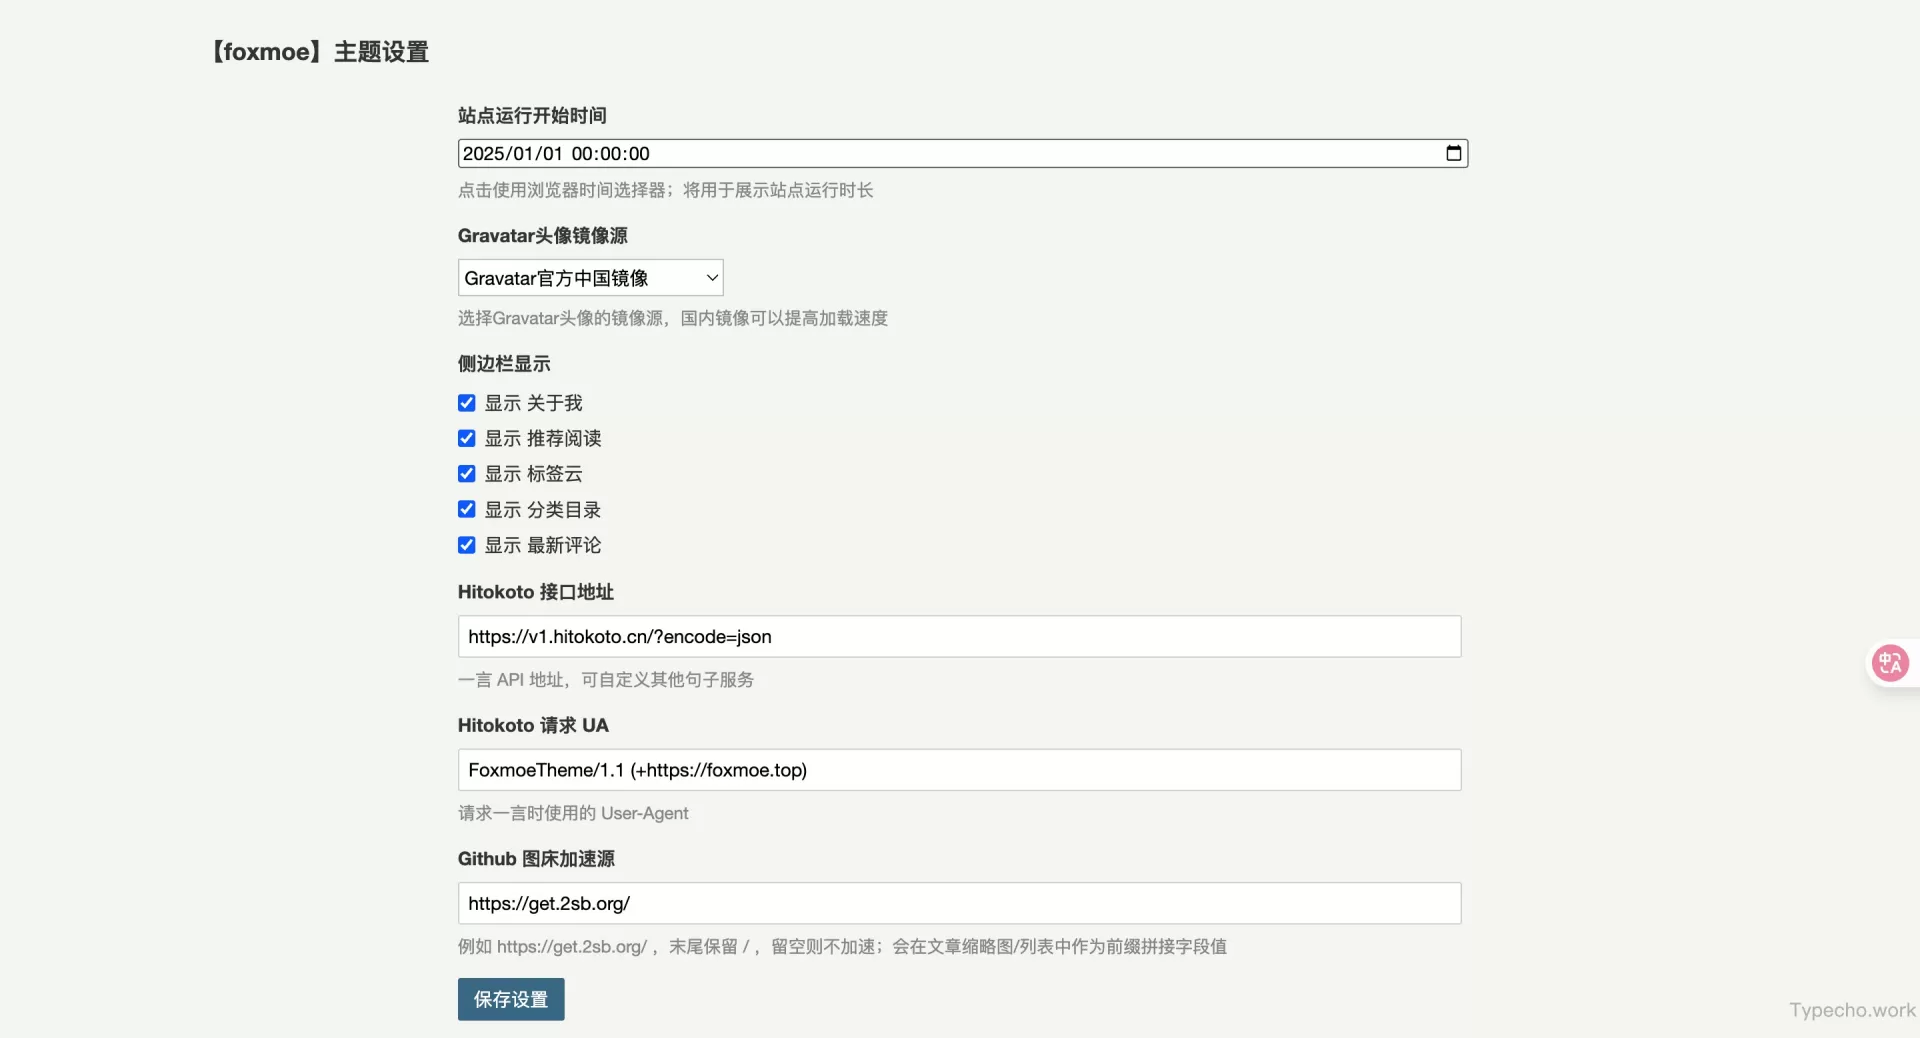Uncheck 显示 关于我 option
The image size is (1920, 1038).
tap(466, 402)
